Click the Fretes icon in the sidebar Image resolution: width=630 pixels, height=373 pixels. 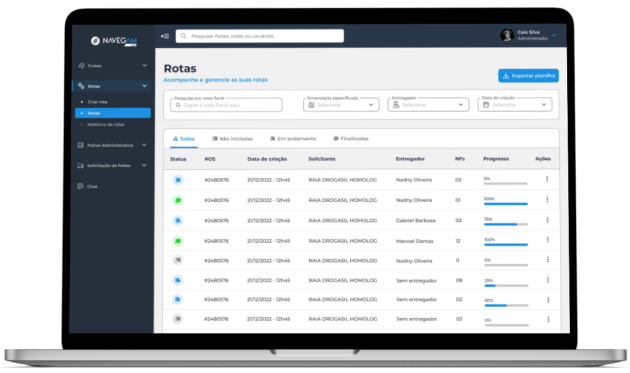[x=82, y=66]
